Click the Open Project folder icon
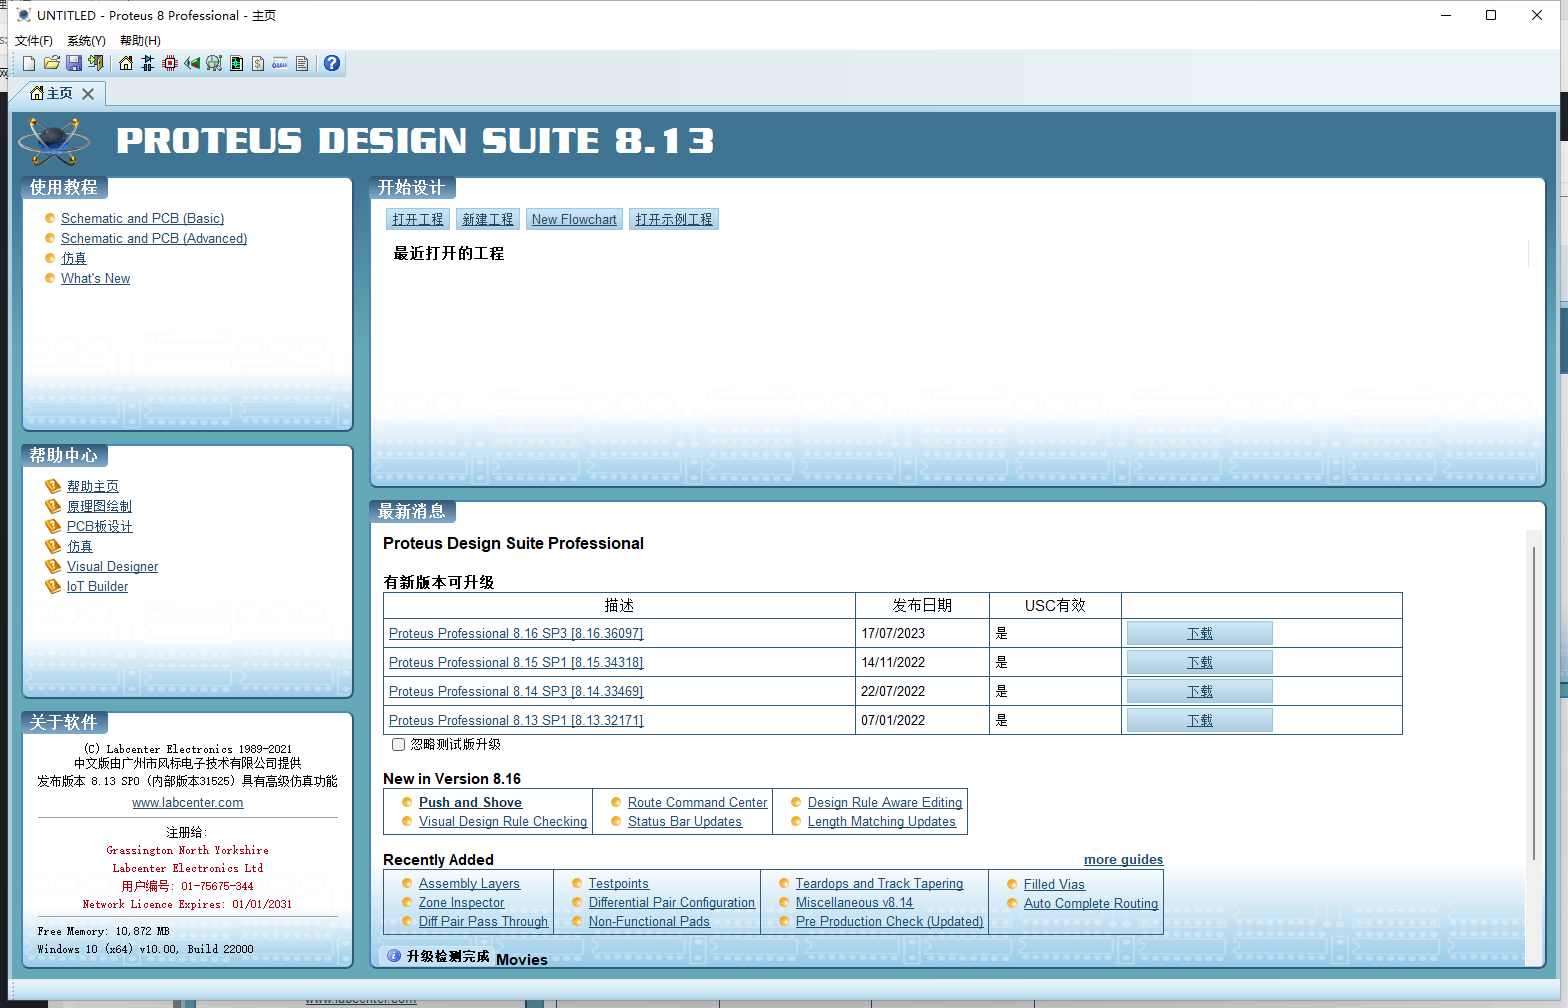 (x=51, y=63)
